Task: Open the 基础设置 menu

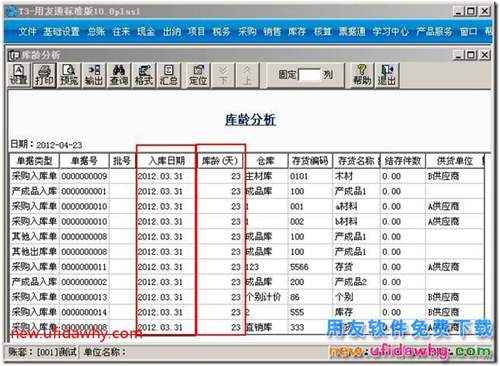Action: click(62, 32)
